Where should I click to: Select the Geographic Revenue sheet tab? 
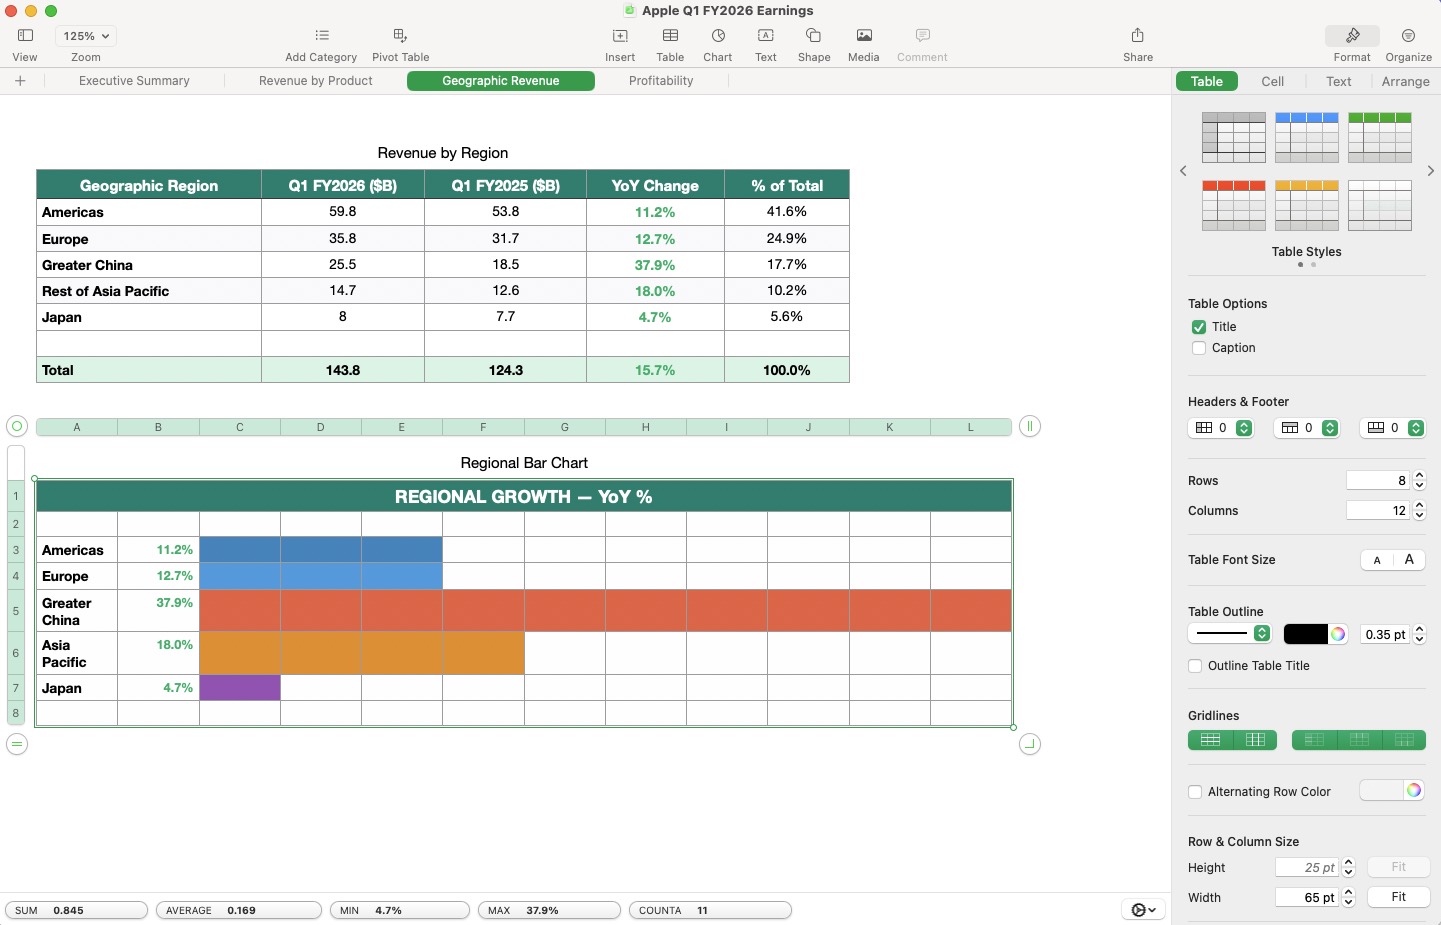click(x=501, y=81)
